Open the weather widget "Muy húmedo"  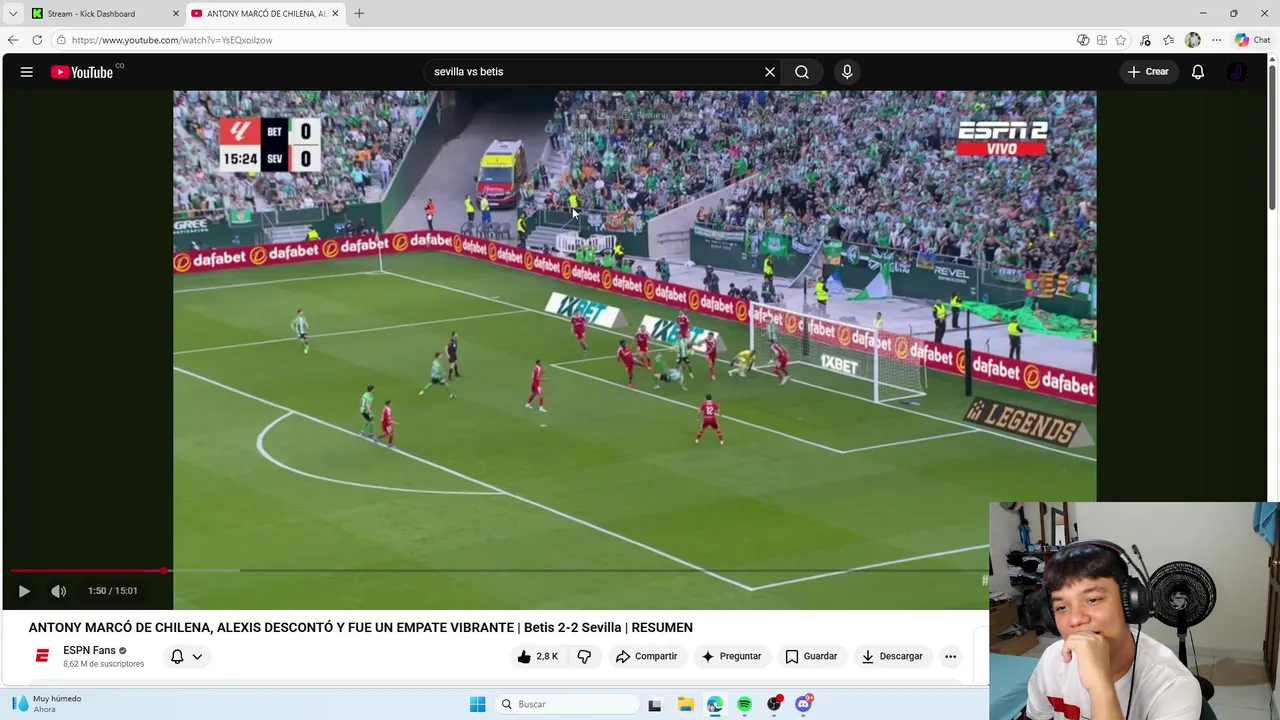(x=46, y=704)
